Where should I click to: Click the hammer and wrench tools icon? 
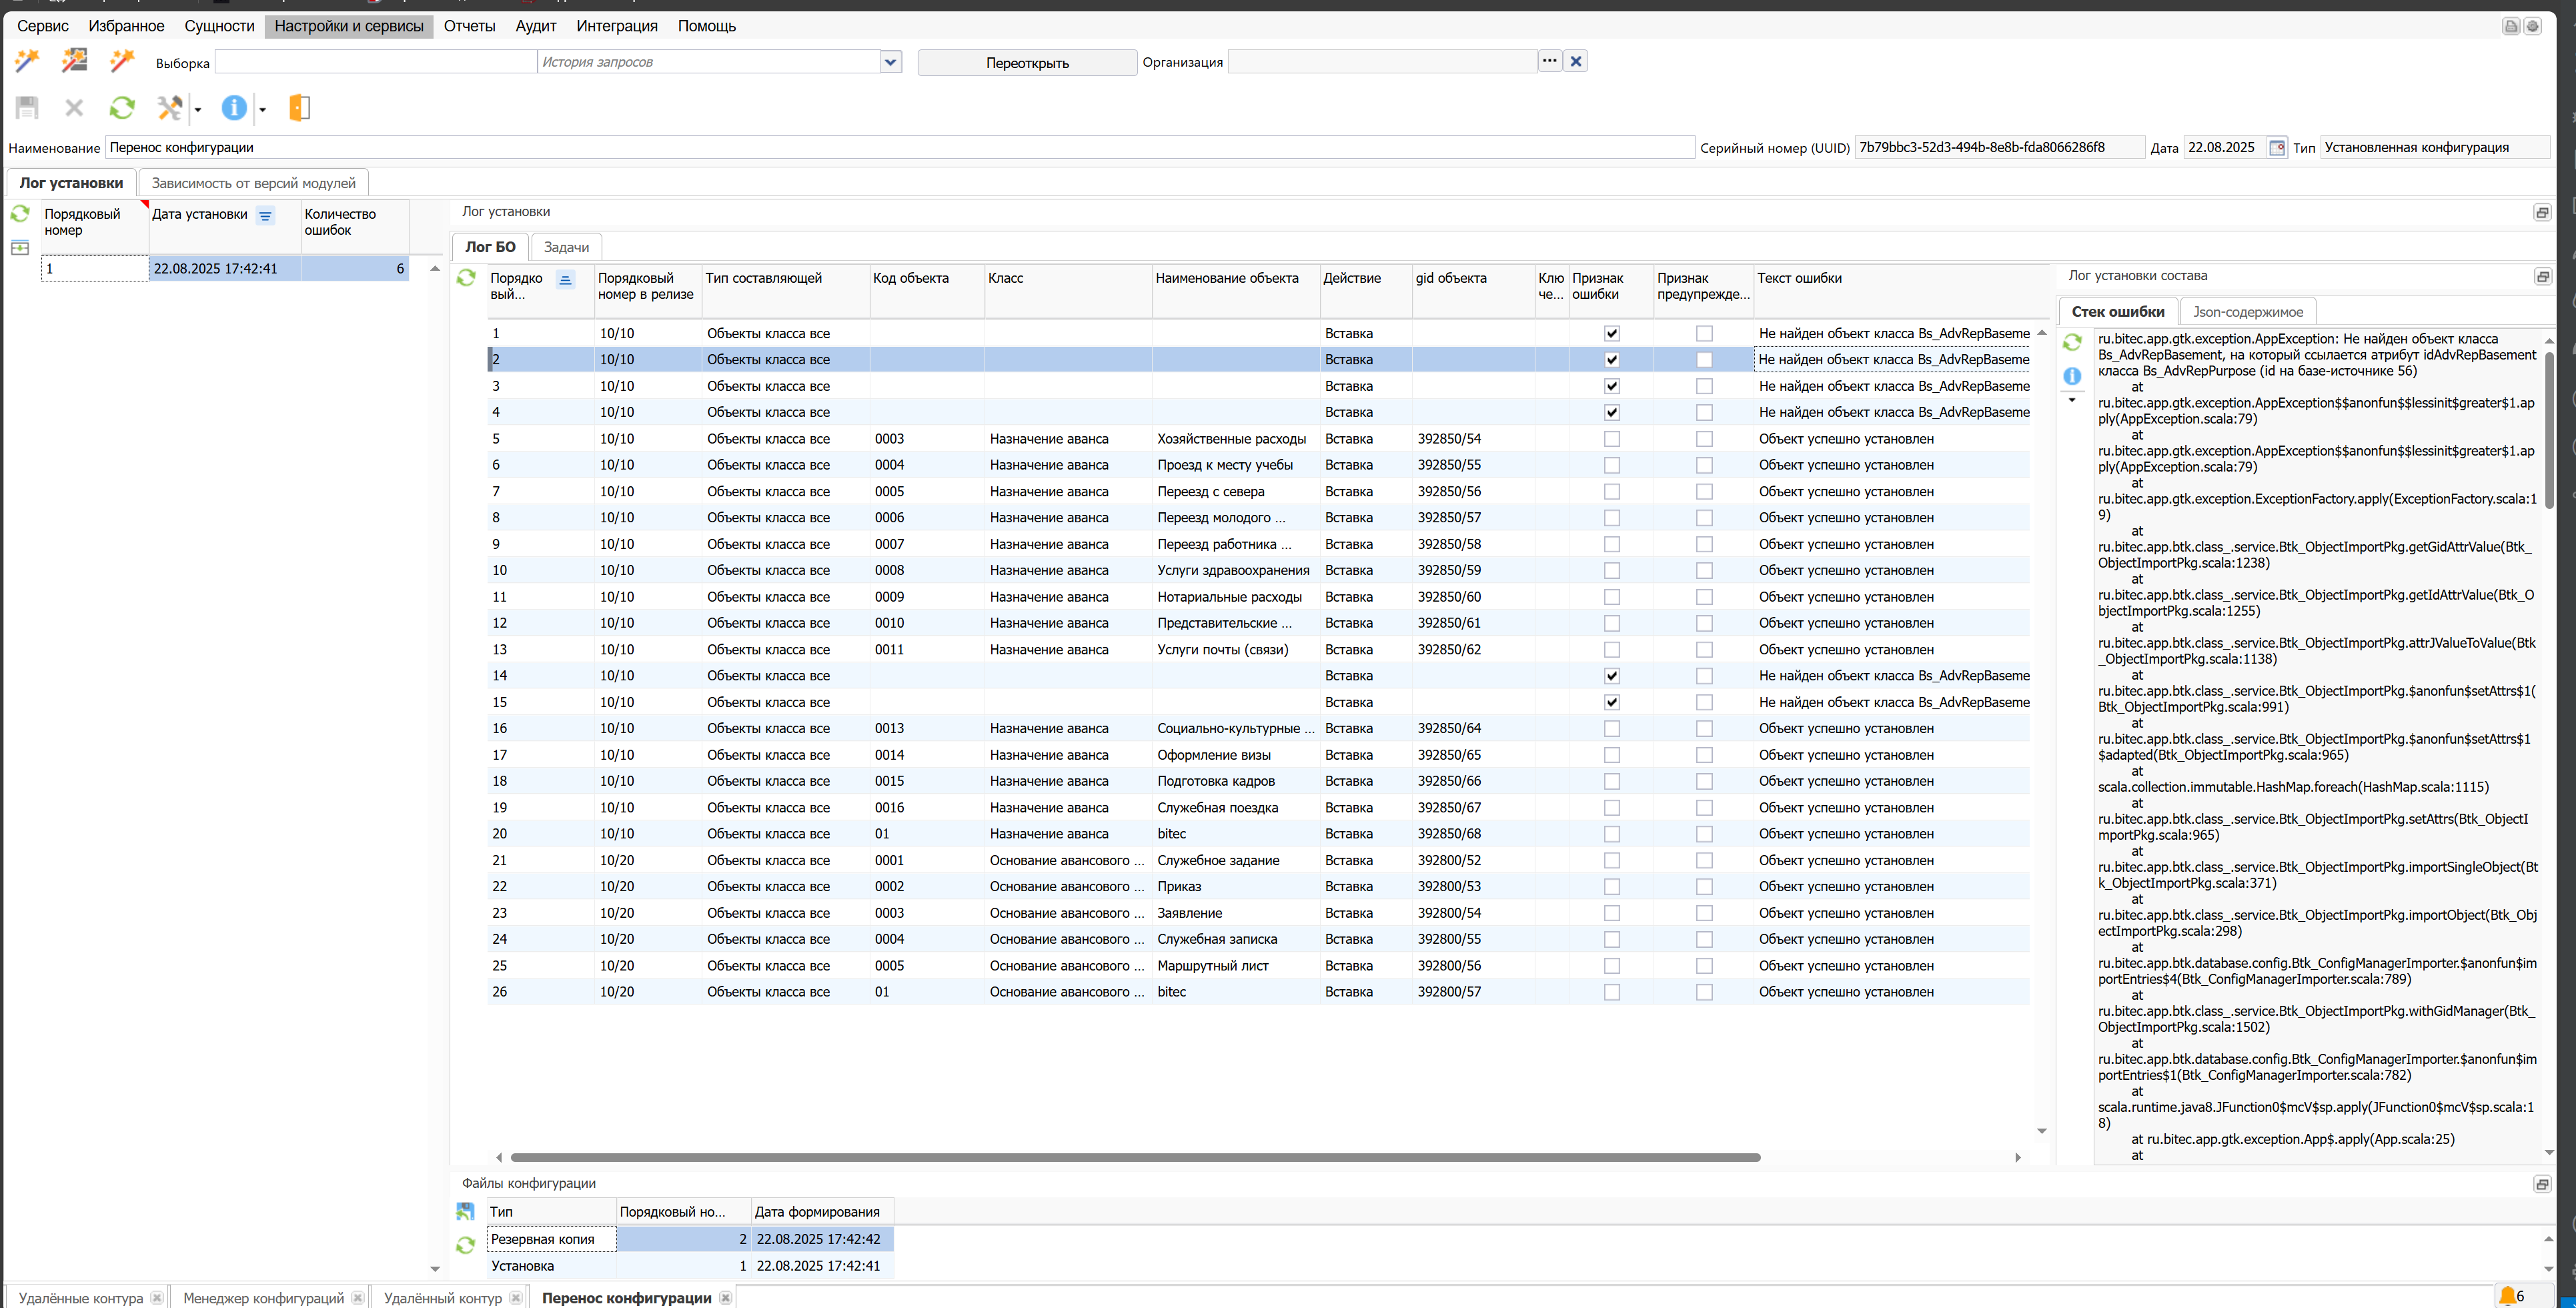(x=170, y=108)
